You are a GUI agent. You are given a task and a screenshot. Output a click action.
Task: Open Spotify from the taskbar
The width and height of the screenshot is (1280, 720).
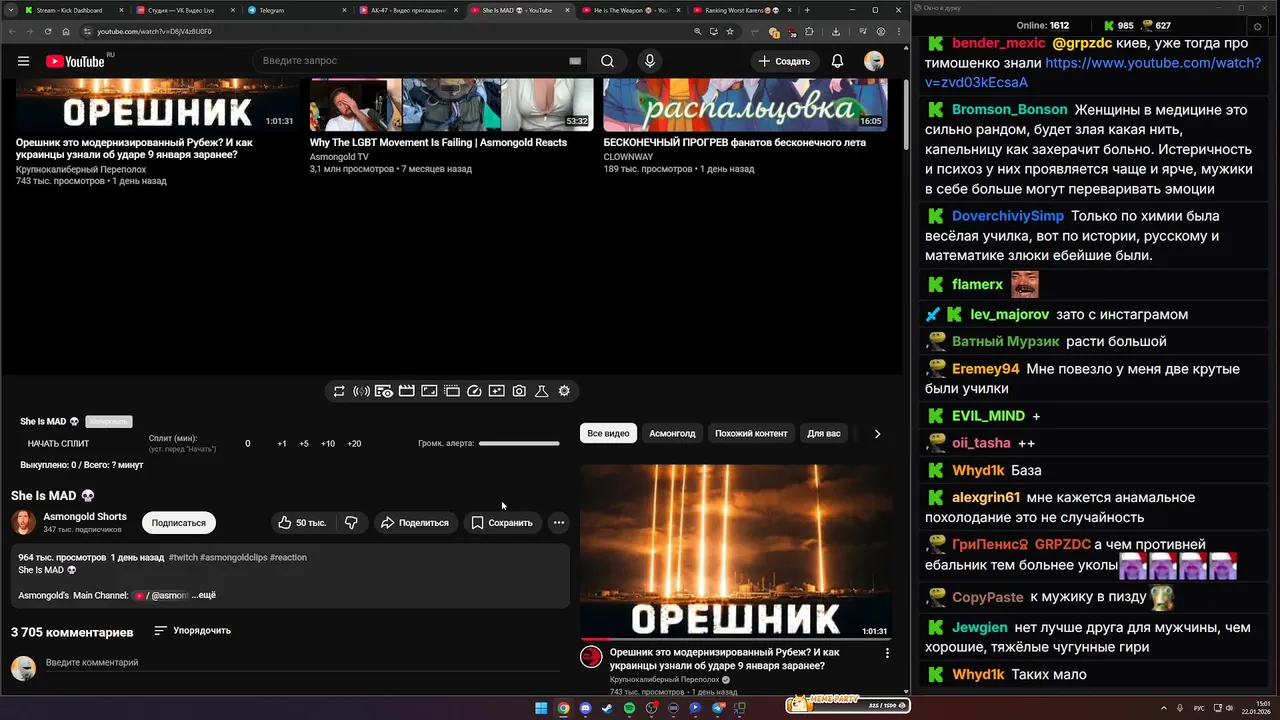click(x=629, y=708)
